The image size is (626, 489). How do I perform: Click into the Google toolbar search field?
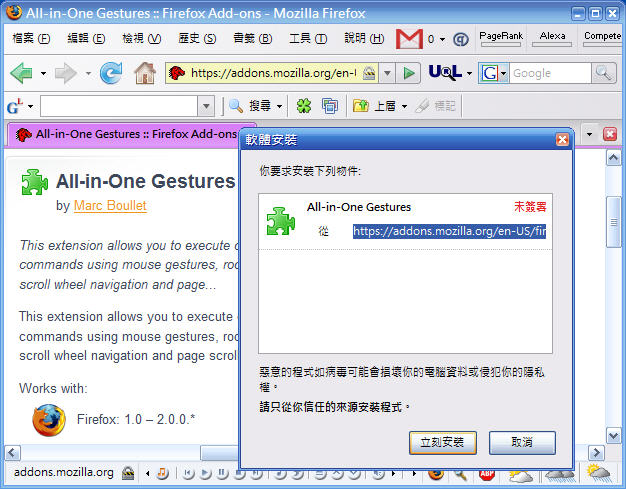click(119, 106)
